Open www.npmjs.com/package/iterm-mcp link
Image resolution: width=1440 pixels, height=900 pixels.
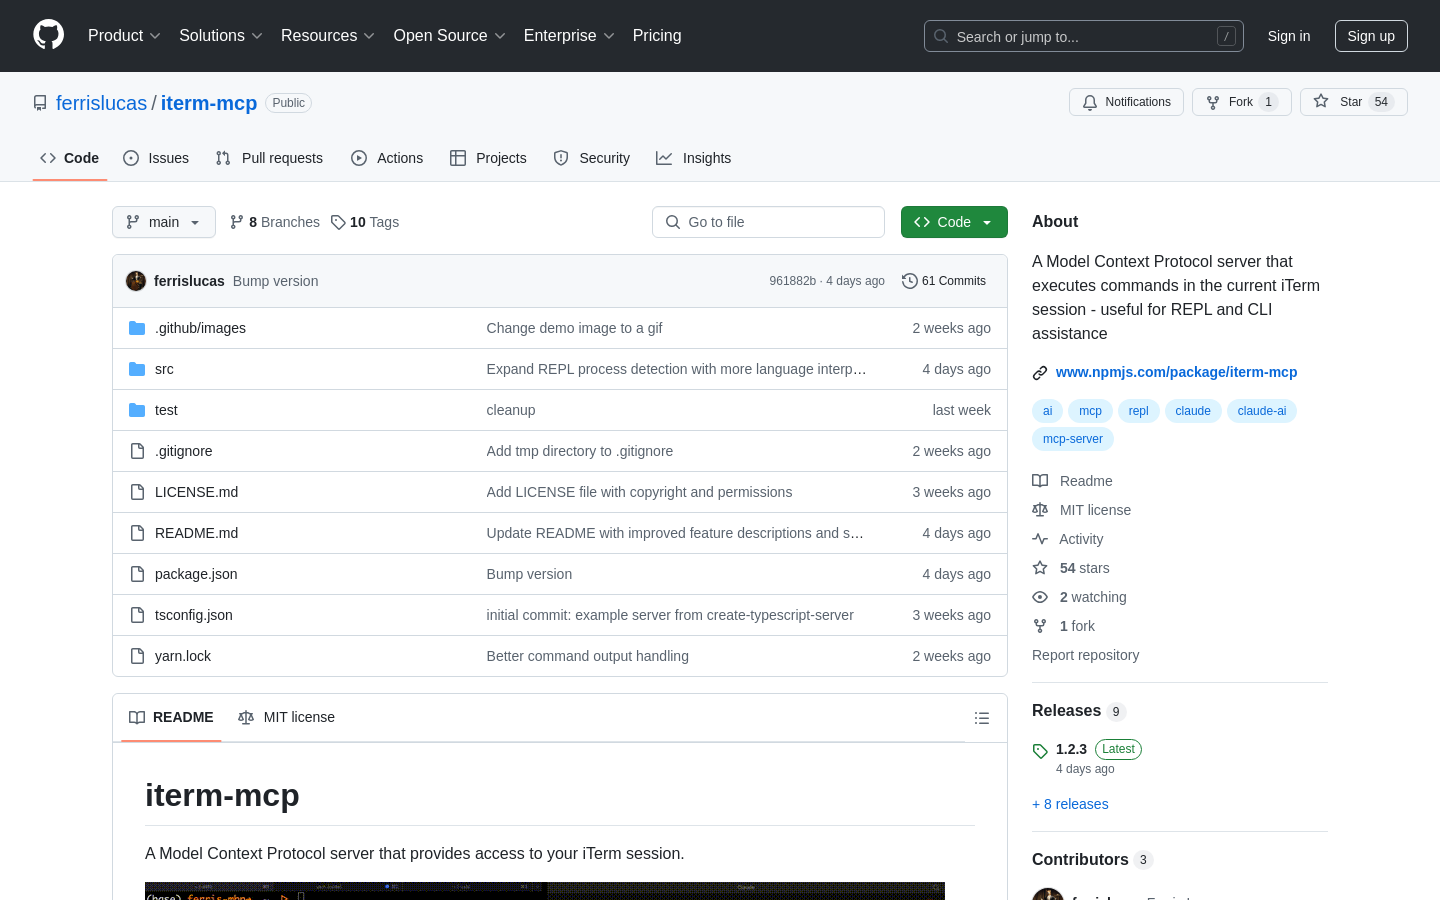click(x=1176, y=372)
